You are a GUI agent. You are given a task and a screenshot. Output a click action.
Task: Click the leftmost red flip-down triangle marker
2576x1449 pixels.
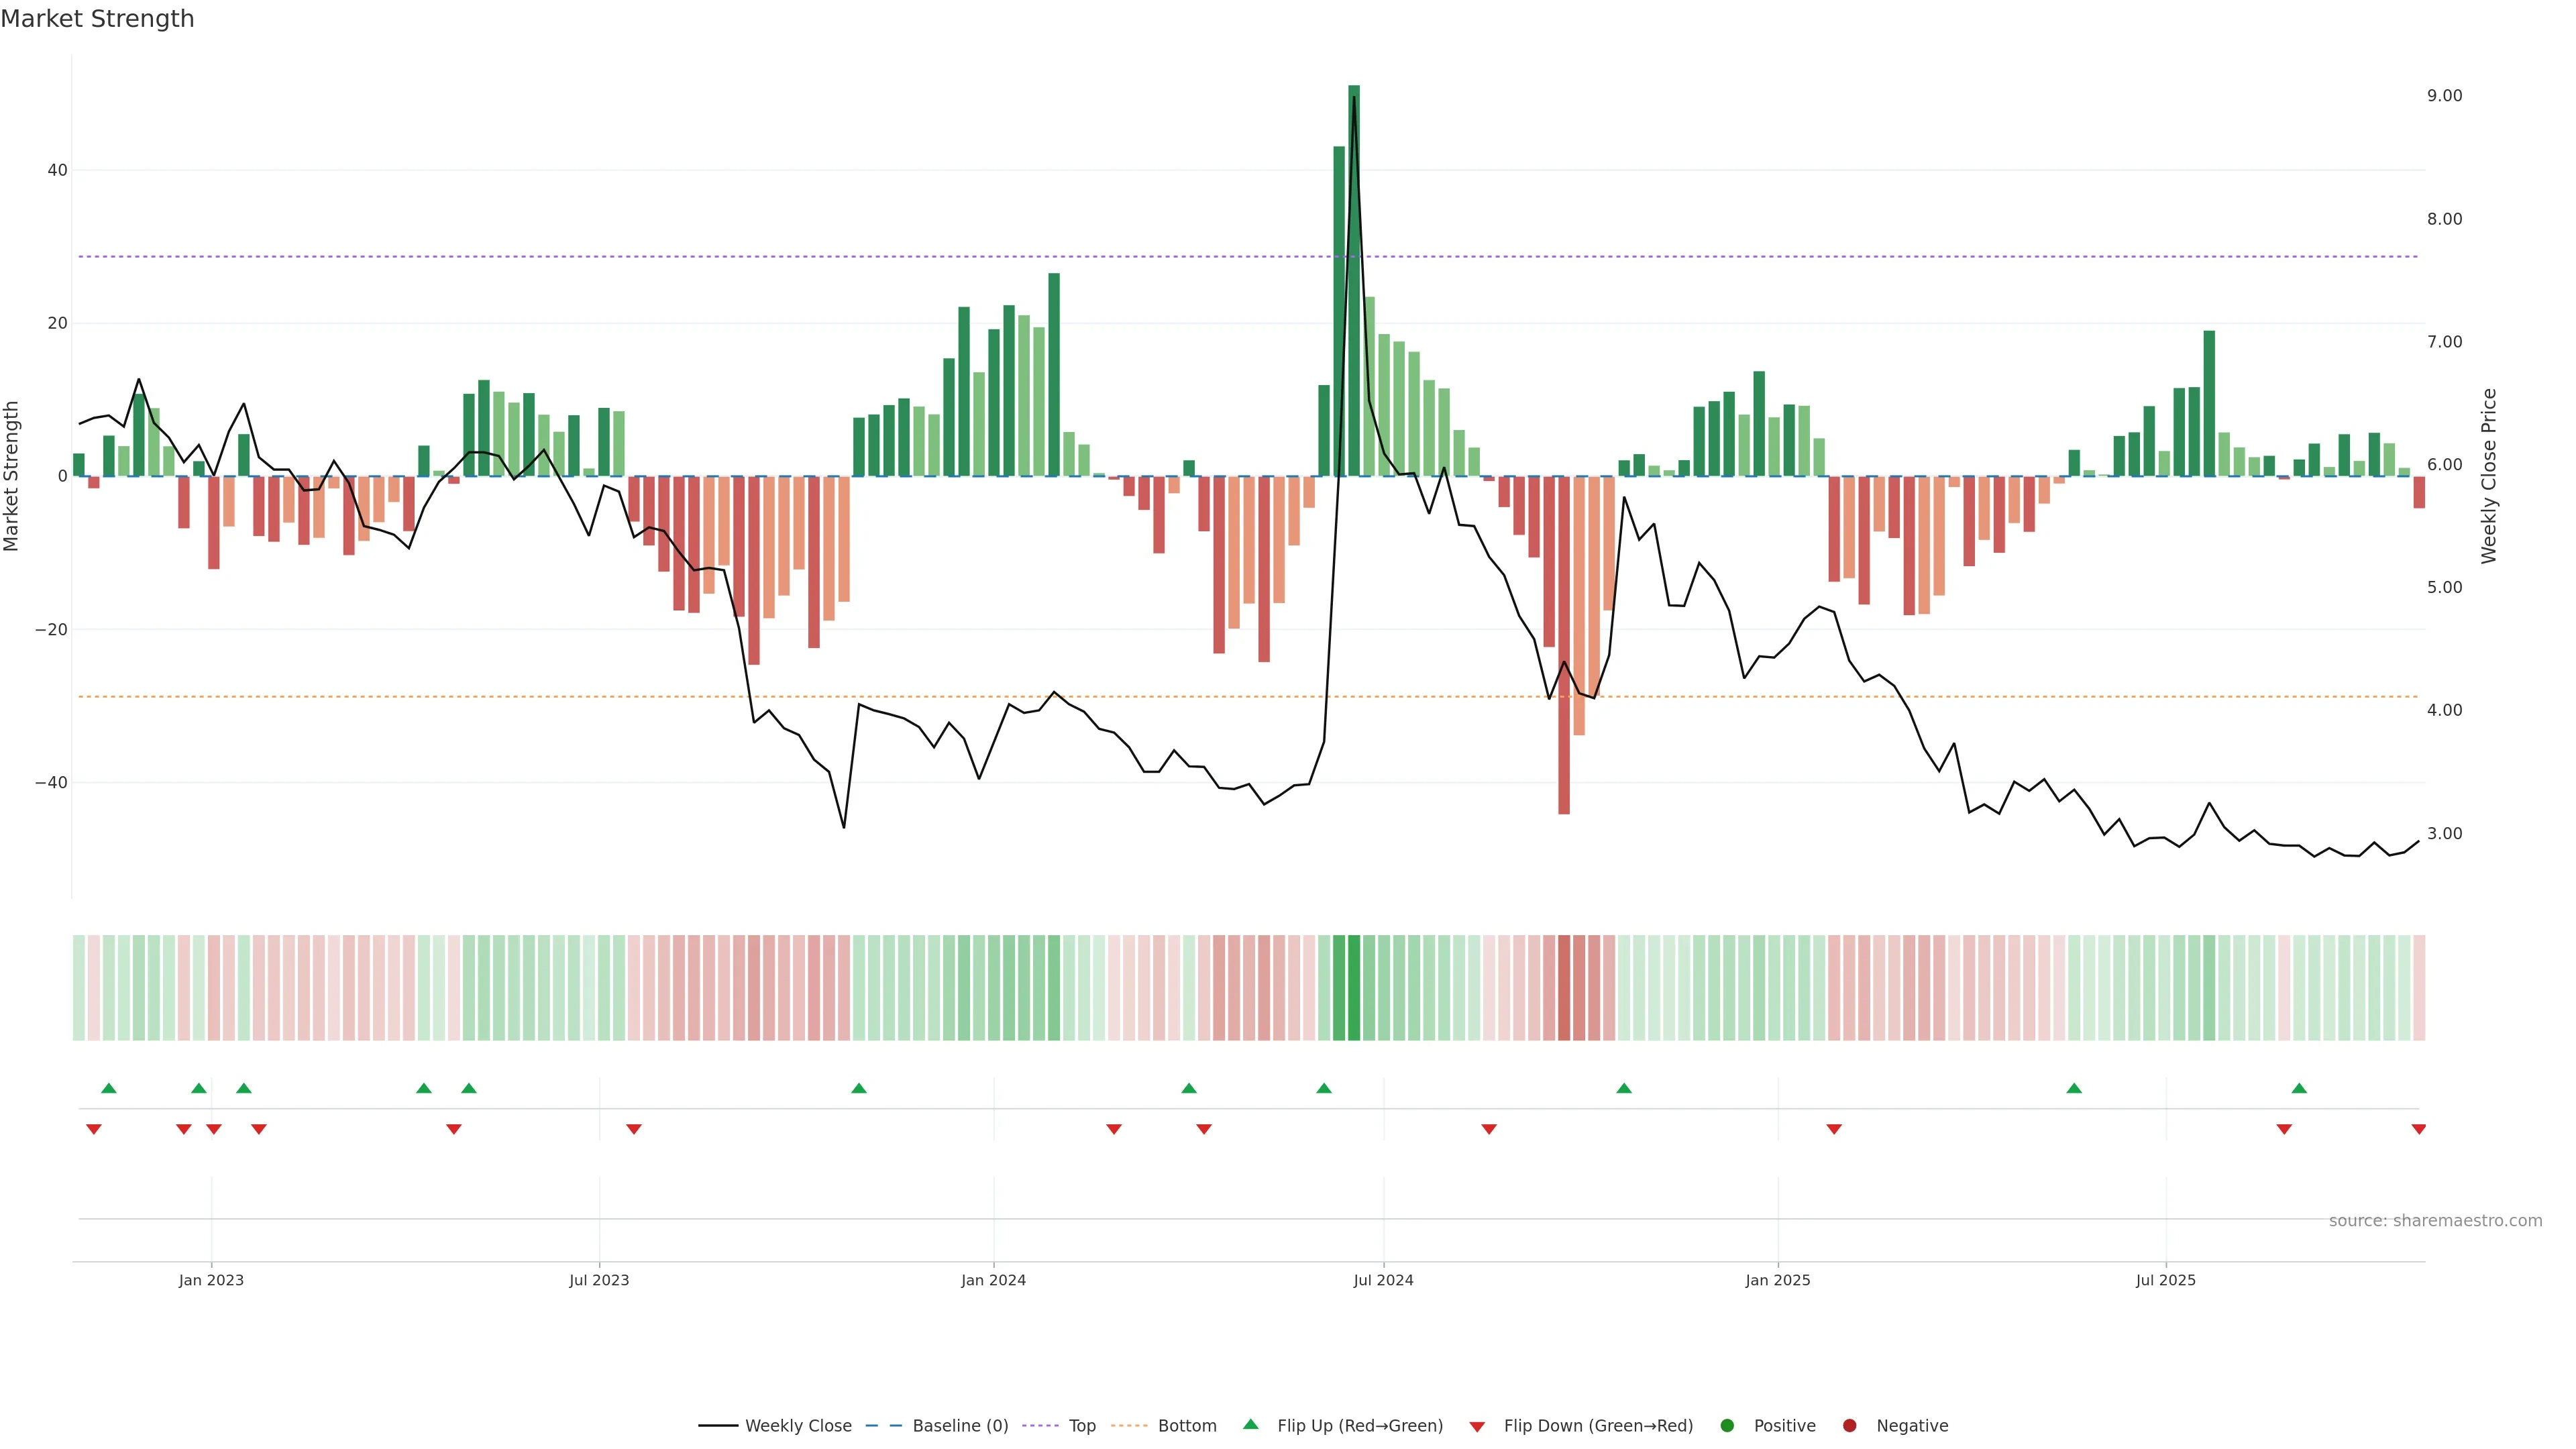94,1129
